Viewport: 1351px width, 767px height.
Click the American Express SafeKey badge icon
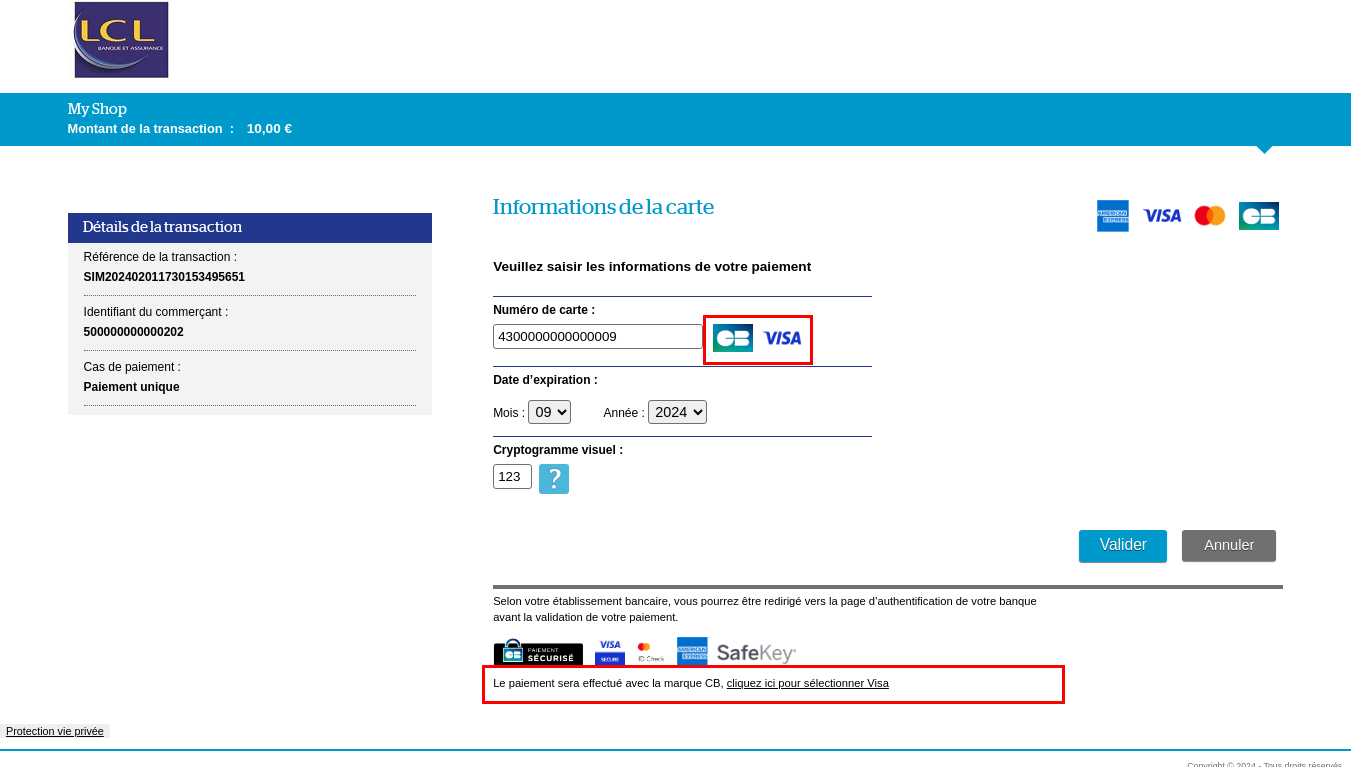click(692, 652)
